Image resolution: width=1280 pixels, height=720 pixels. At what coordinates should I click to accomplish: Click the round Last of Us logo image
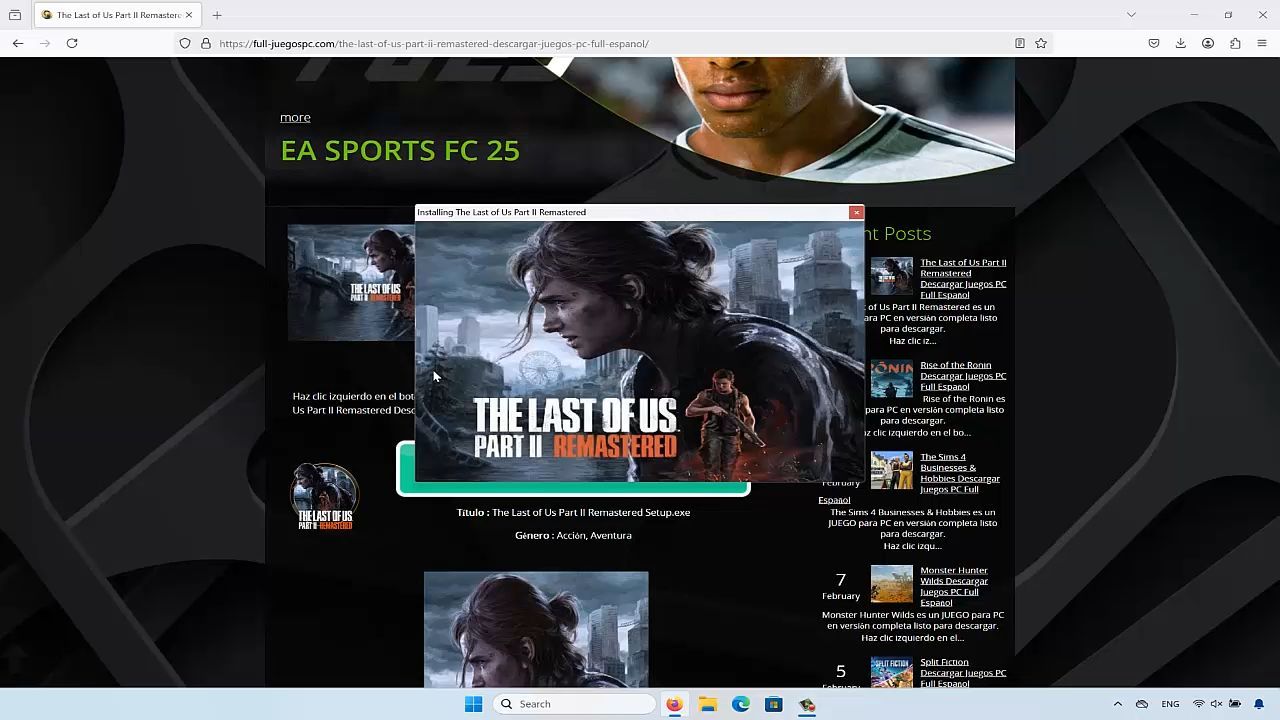click(324, 496)
